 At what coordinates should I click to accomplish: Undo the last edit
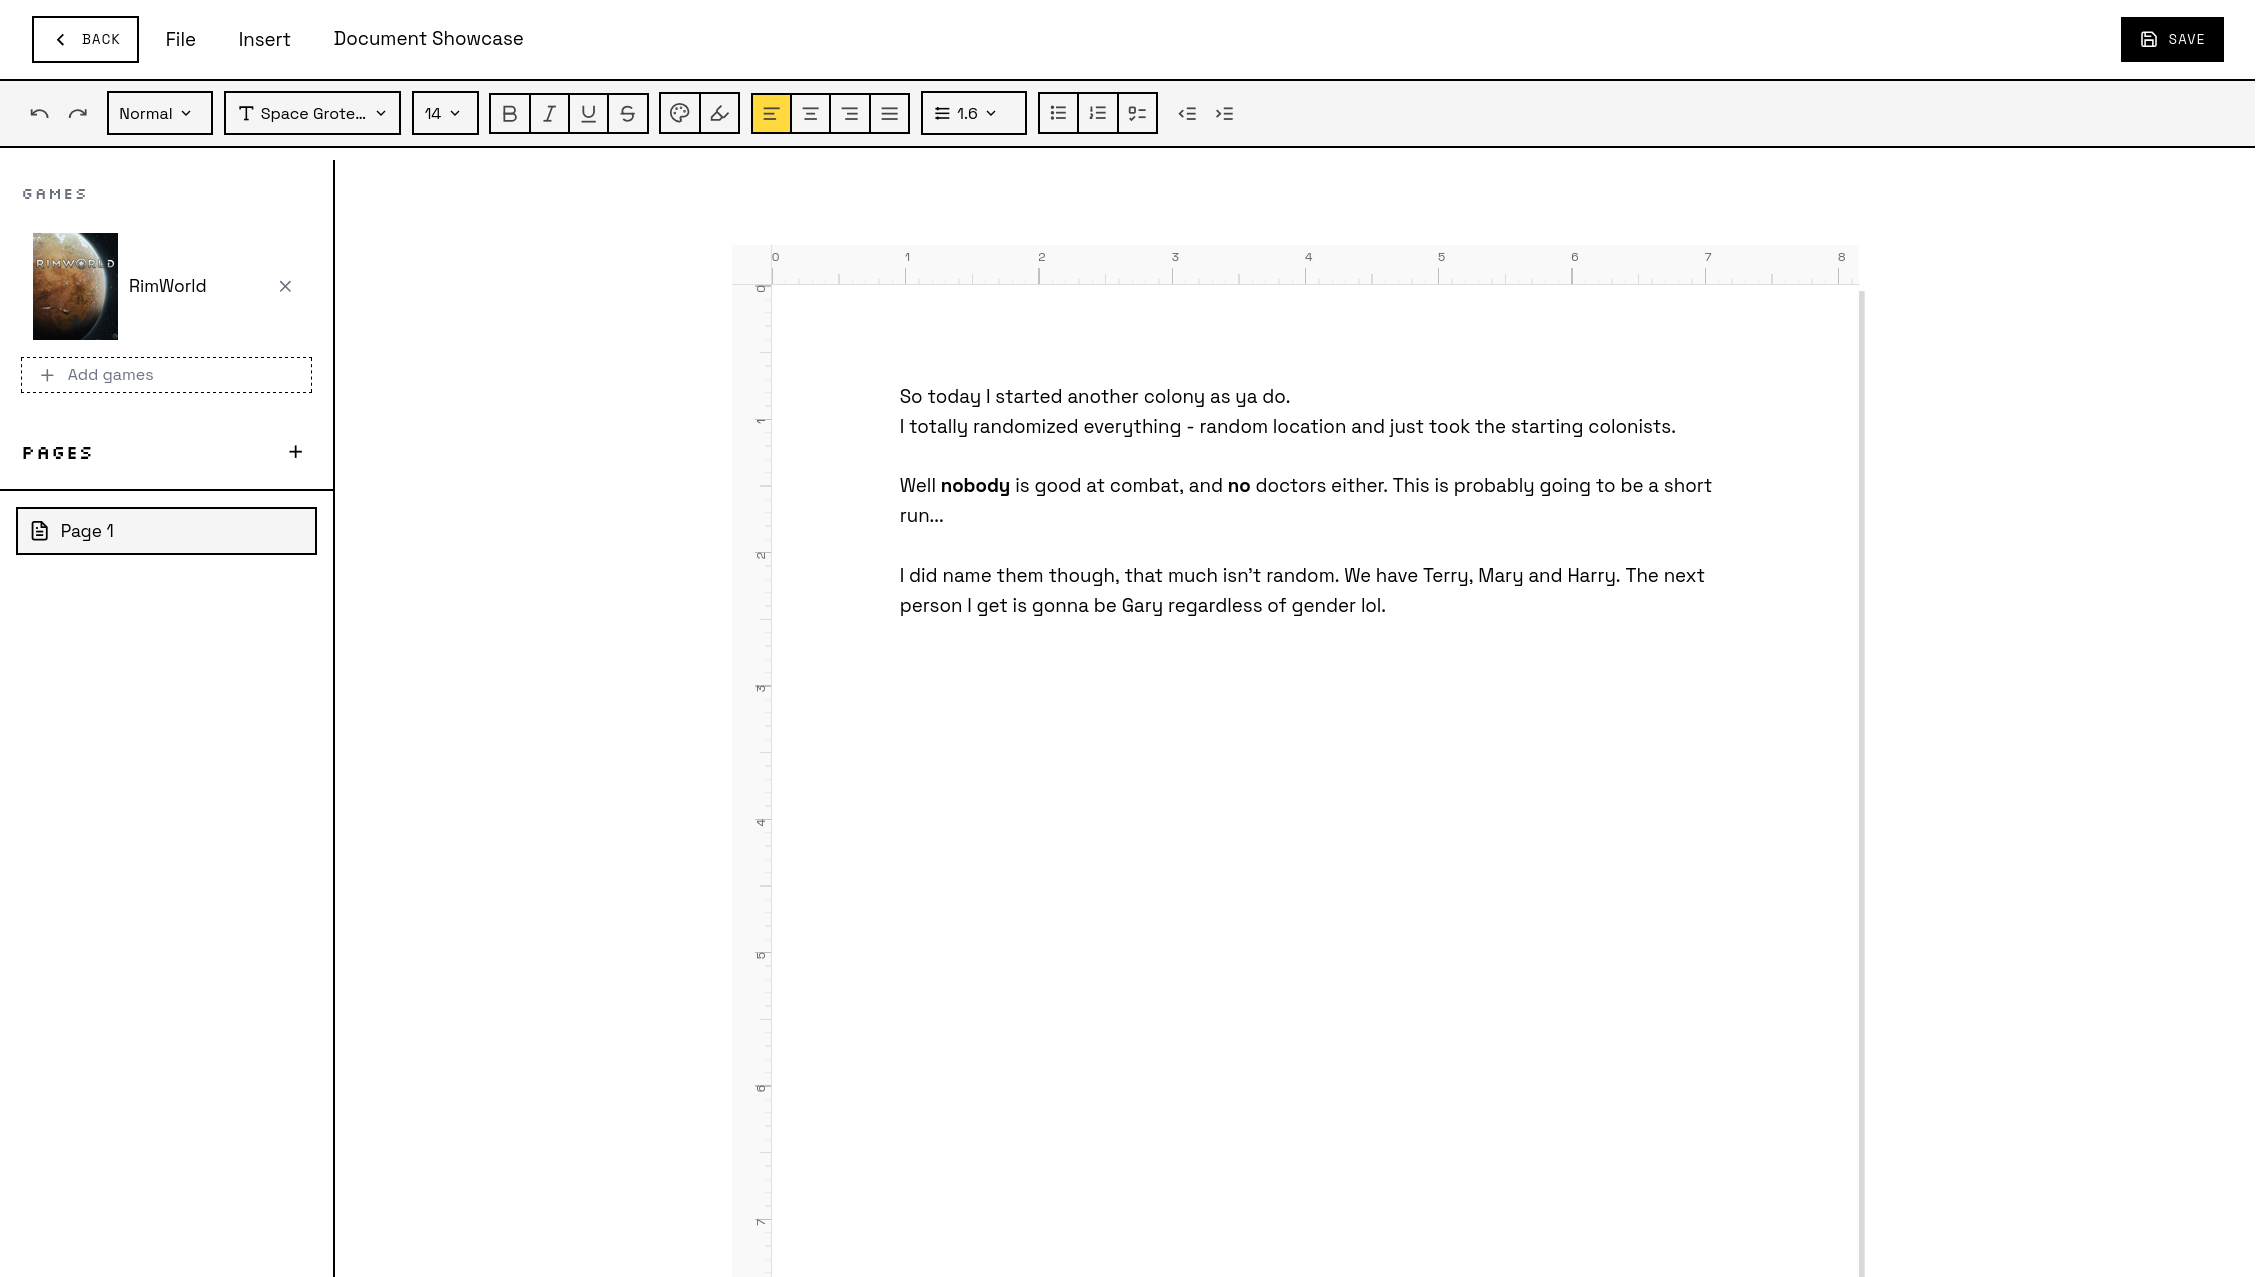pos(40,113)
